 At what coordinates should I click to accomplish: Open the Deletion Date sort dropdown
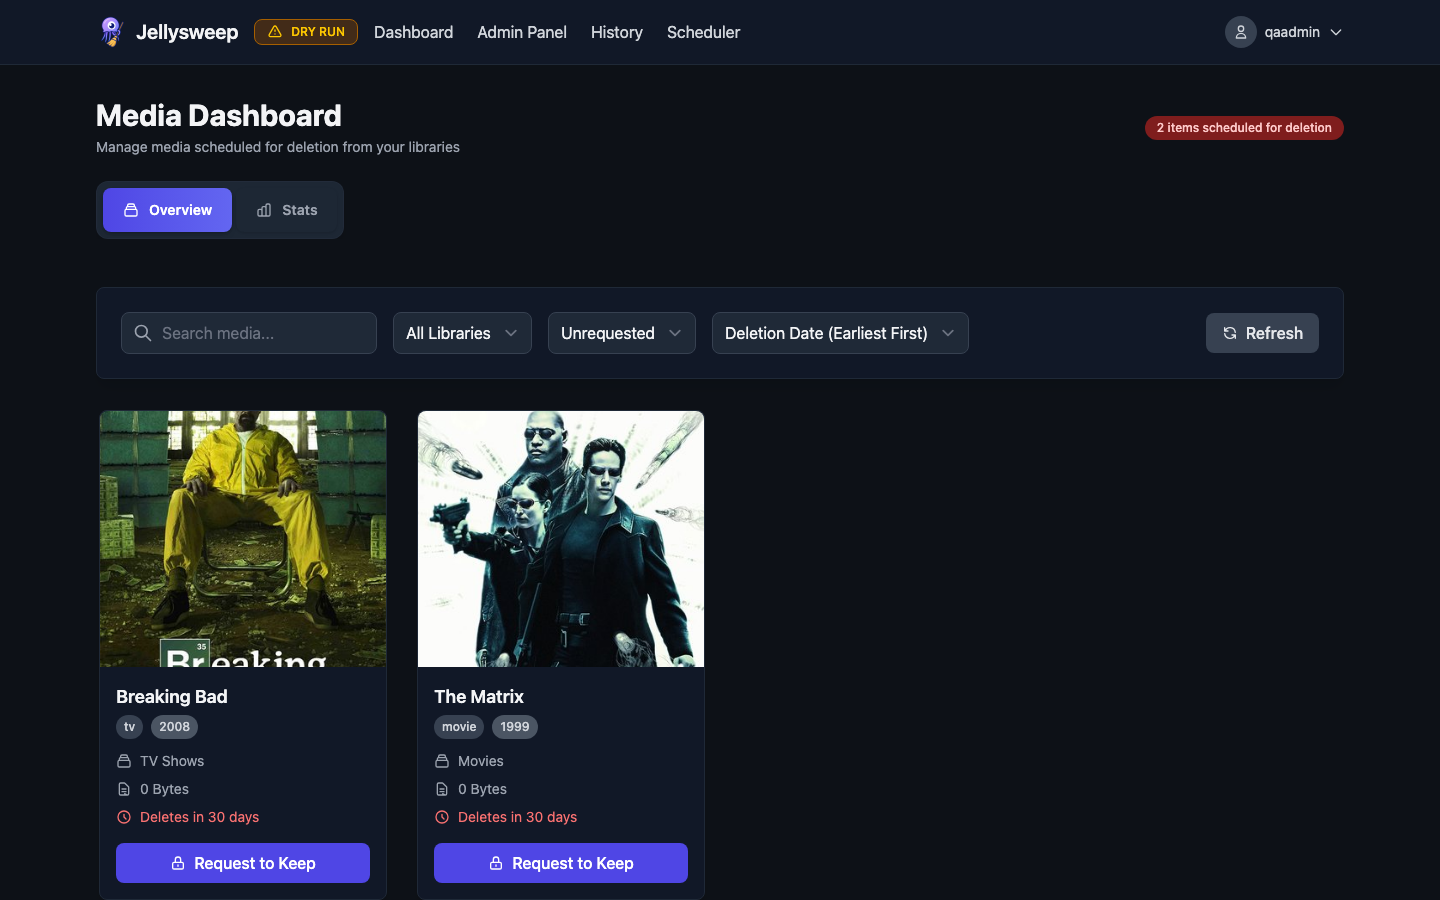pos(840,333)
